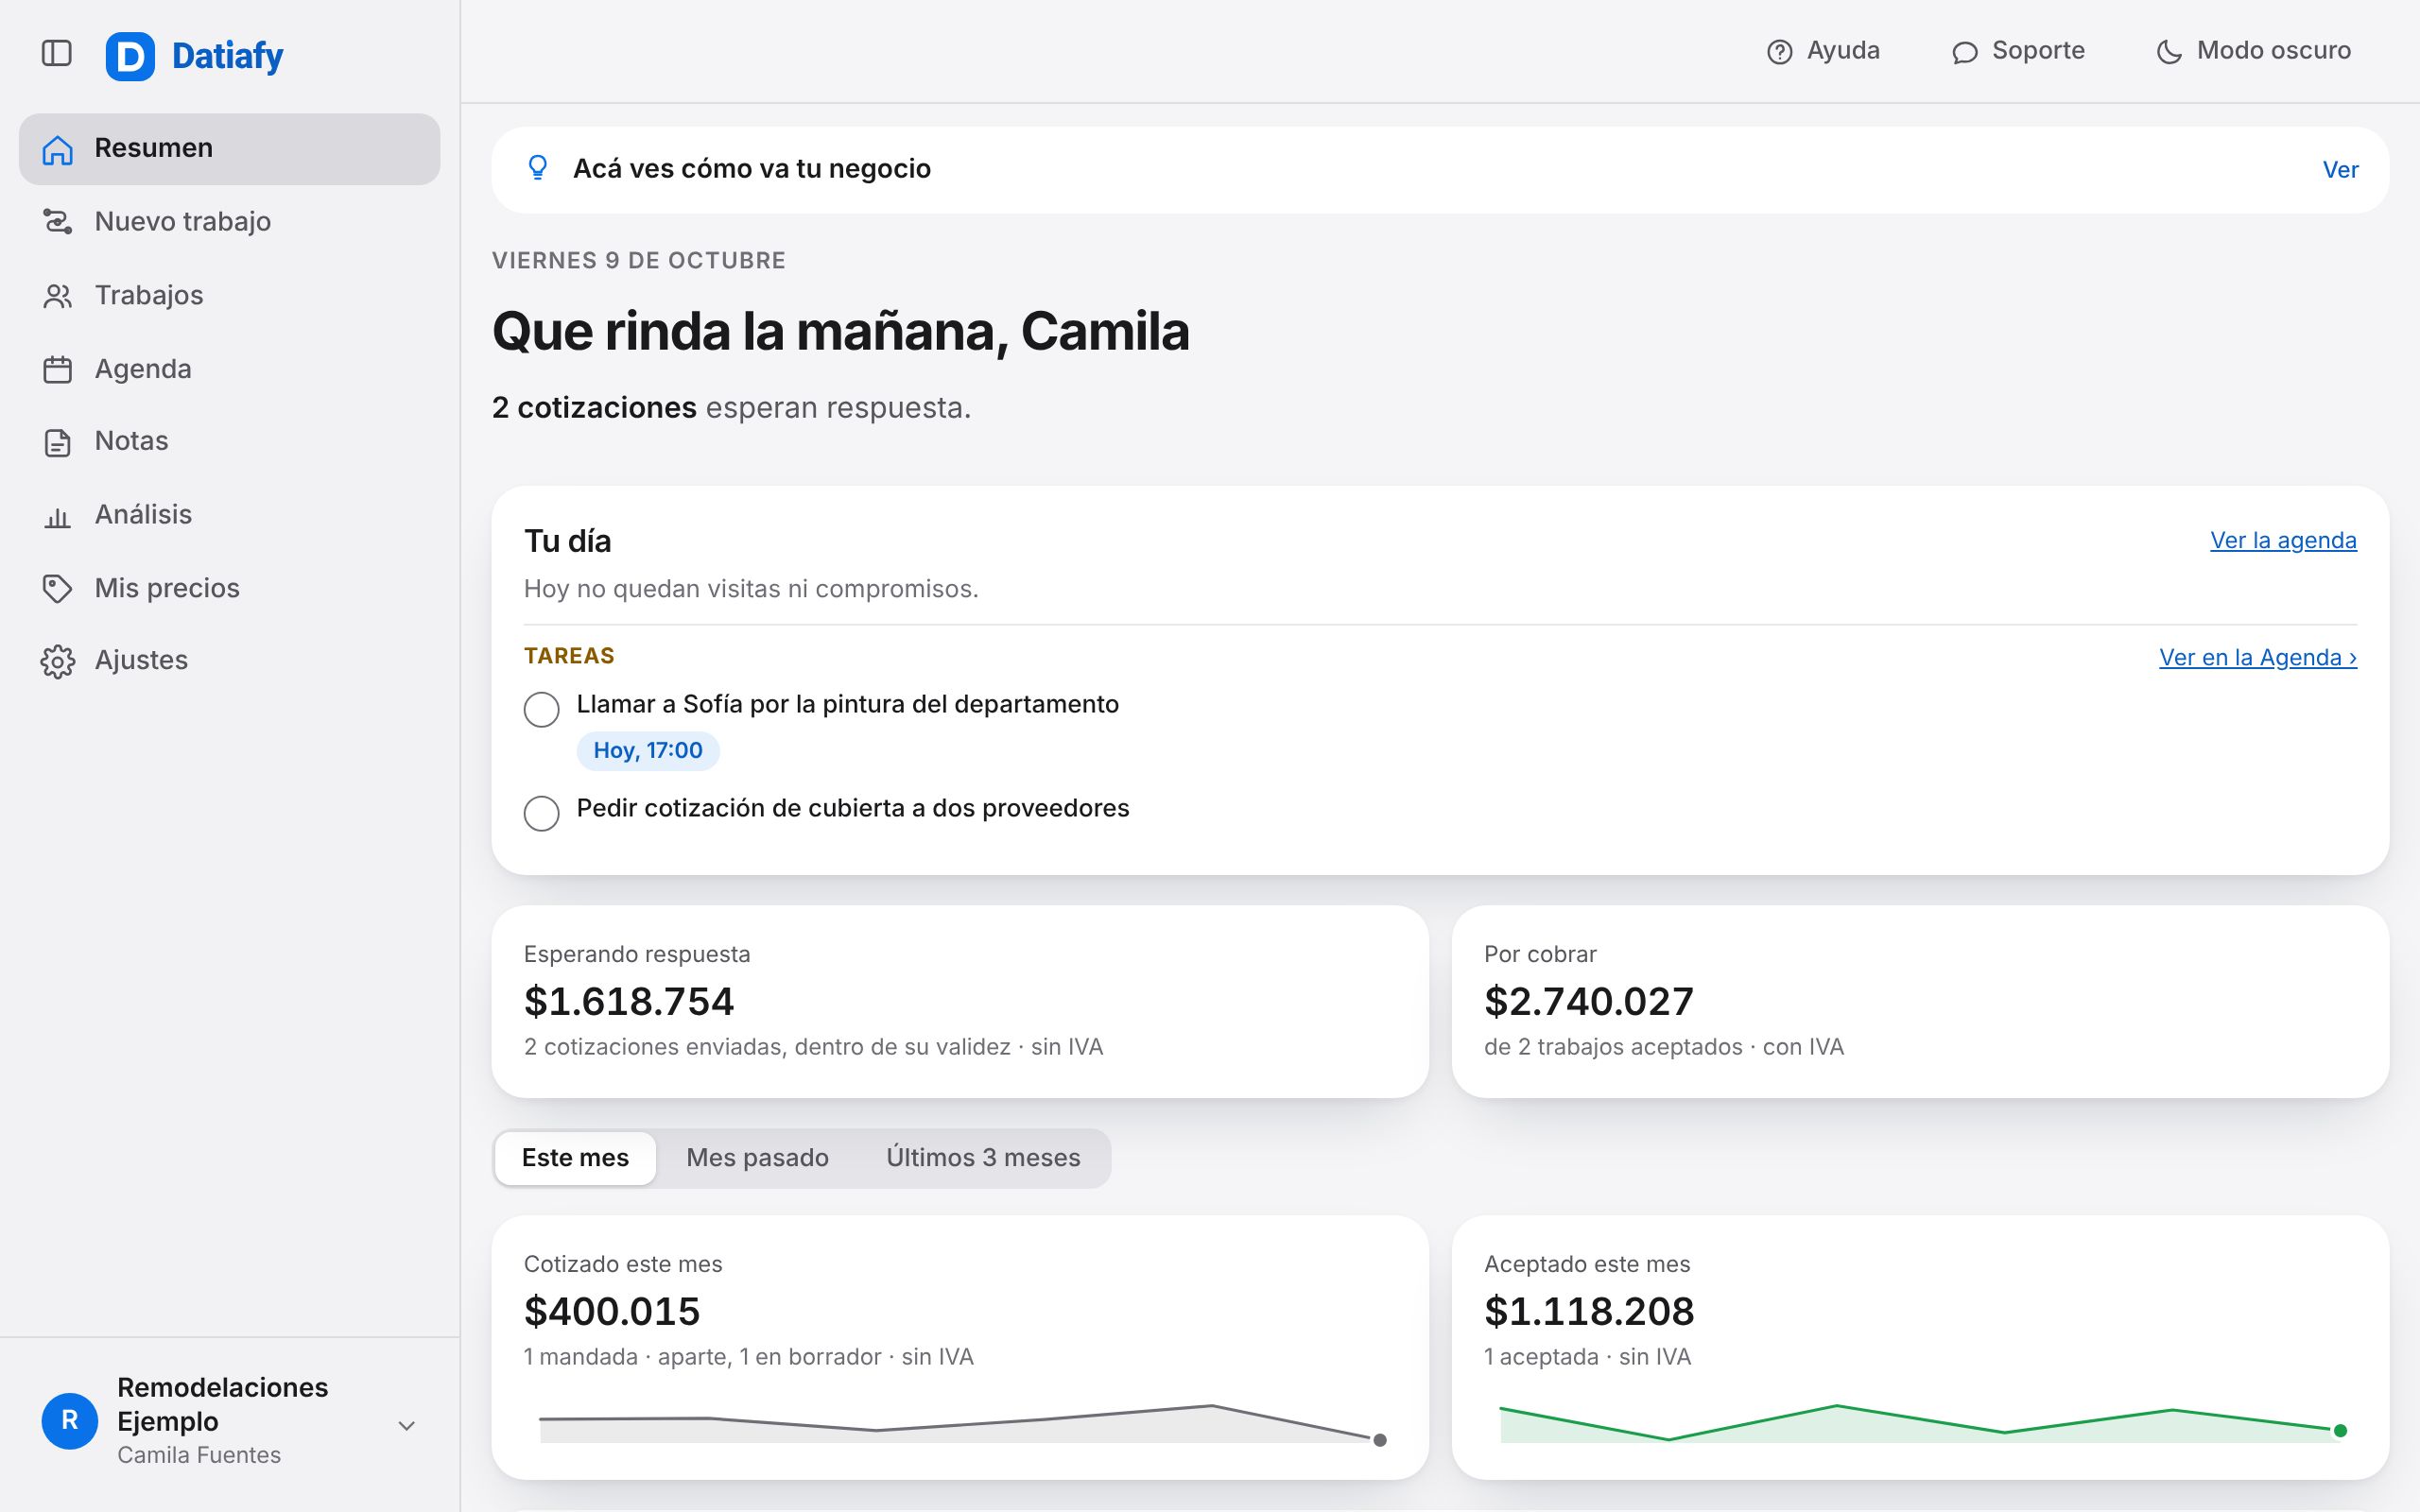Click the lightbulb tip icon
Image resolution: width=2420 pixels, height=1512 pixels.
pos(537,168)
